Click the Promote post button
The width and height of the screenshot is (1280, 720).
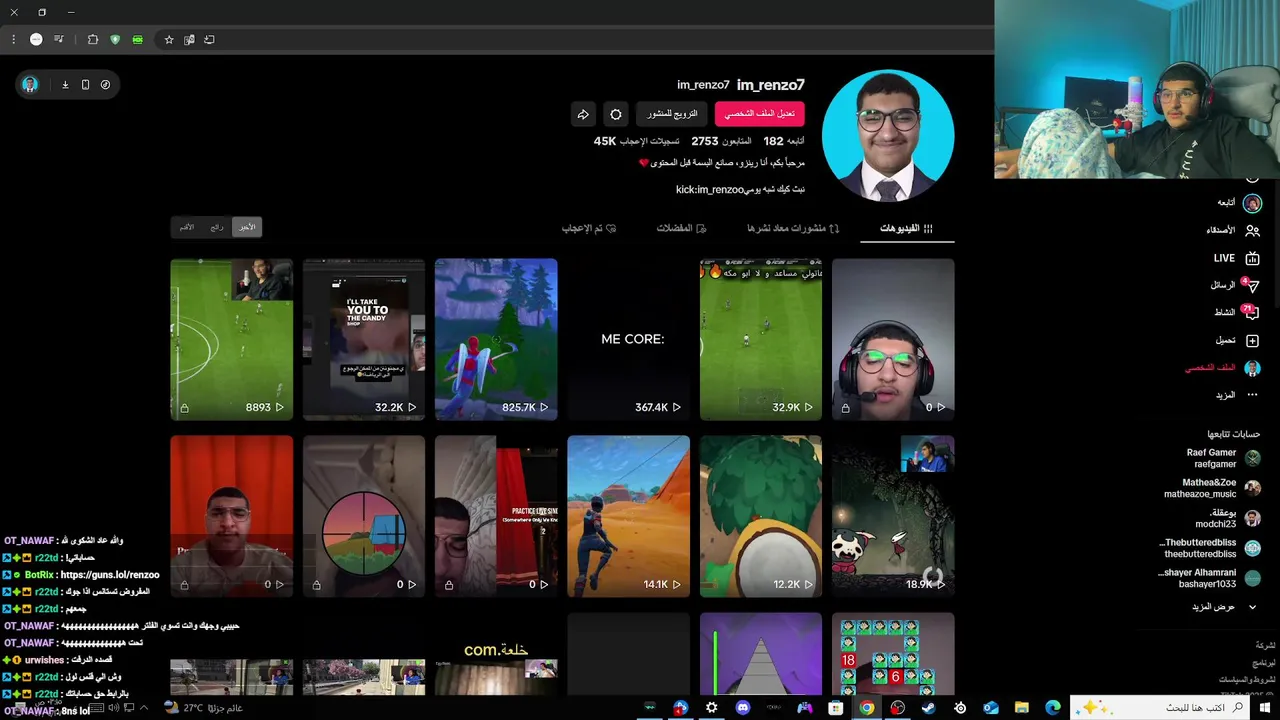pyautogui.click(x=672, y=114)
